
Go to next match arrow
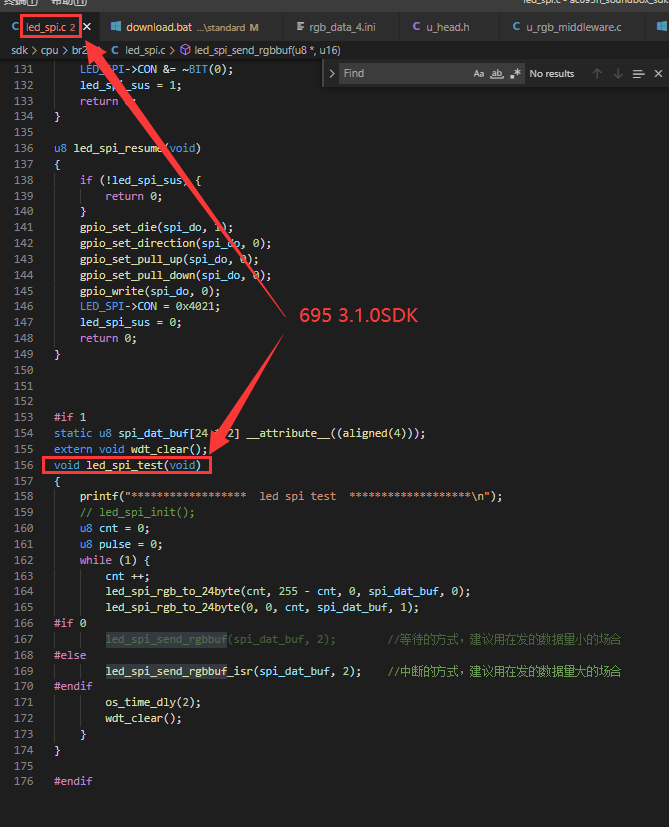pyautogui.click(x=618, y=73)
